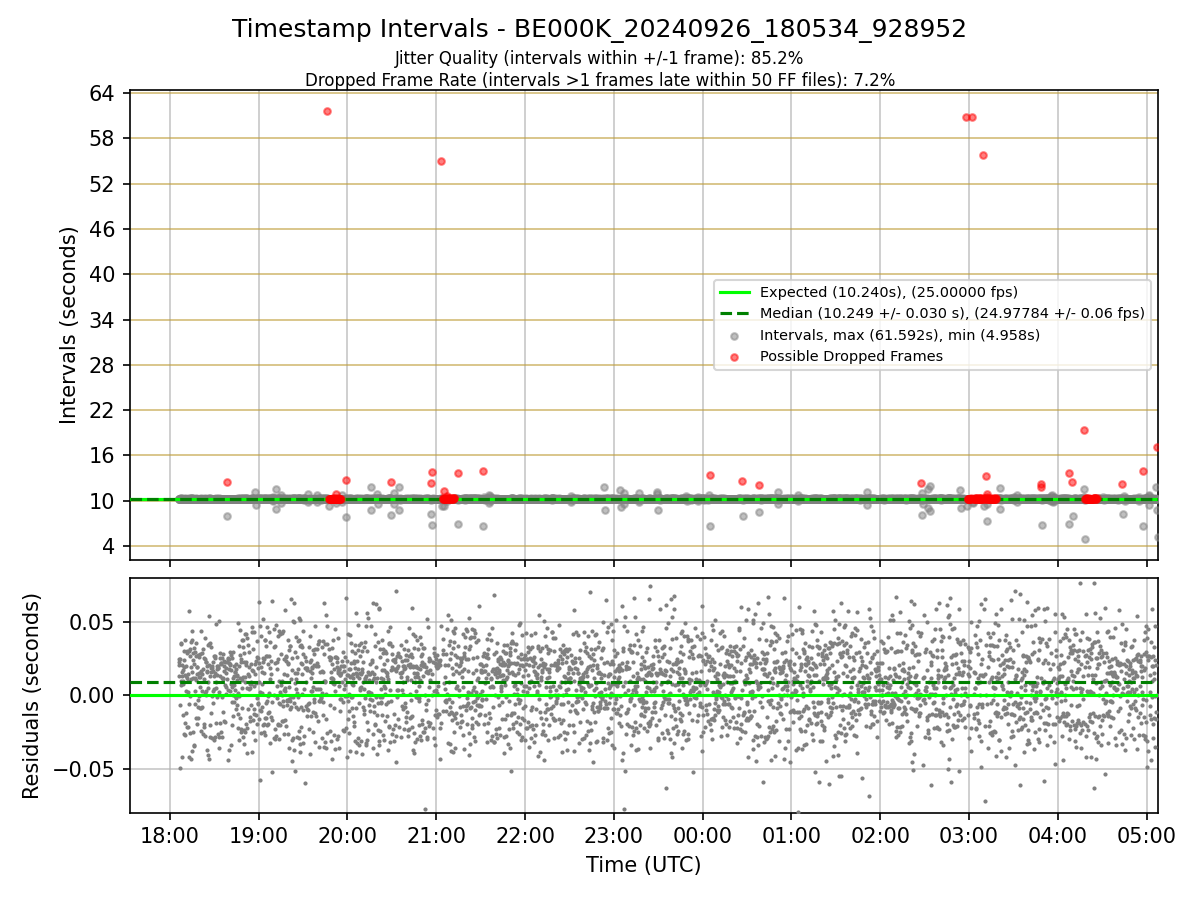
Task: Click the dashed green line sample in the legend
Action: coord(735,313)
